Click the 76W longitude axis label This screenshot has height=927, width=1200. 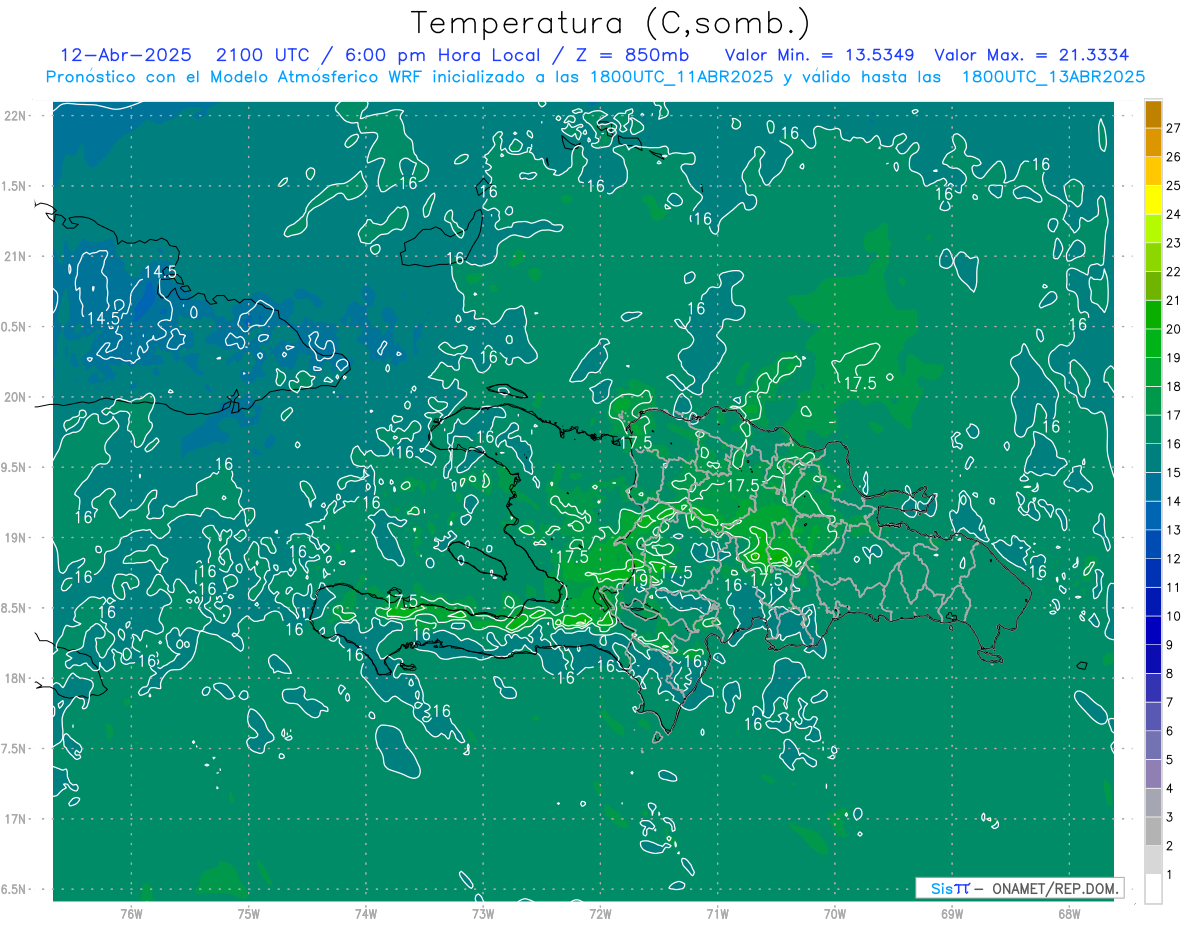pos(131,913)
